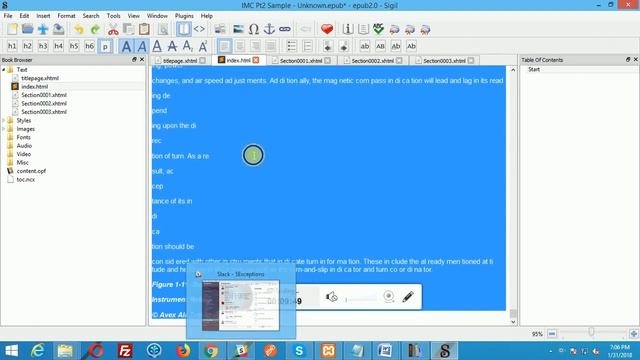Open the Edit menu
Viewport: 640px width, 360px height.
24,16
